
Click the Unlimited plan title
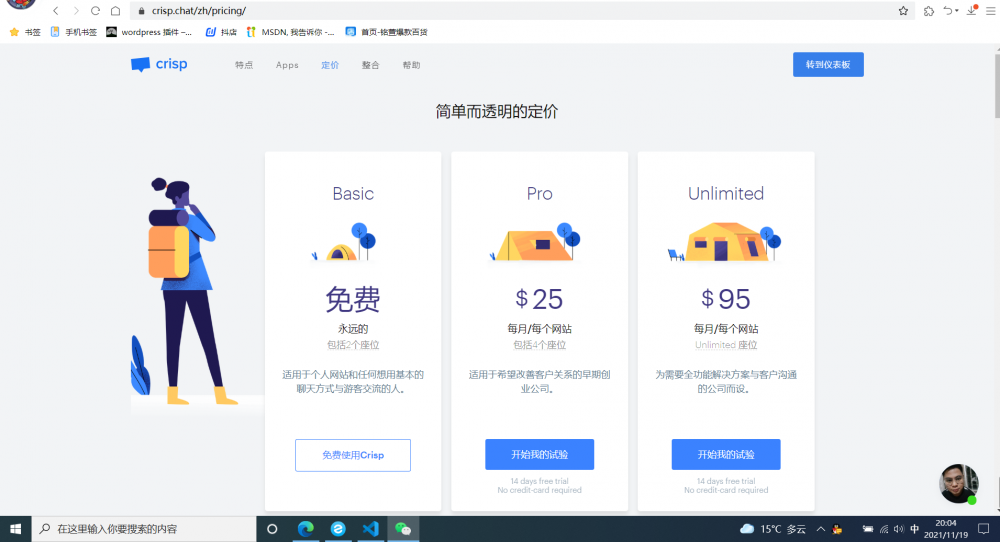(726, 193)
